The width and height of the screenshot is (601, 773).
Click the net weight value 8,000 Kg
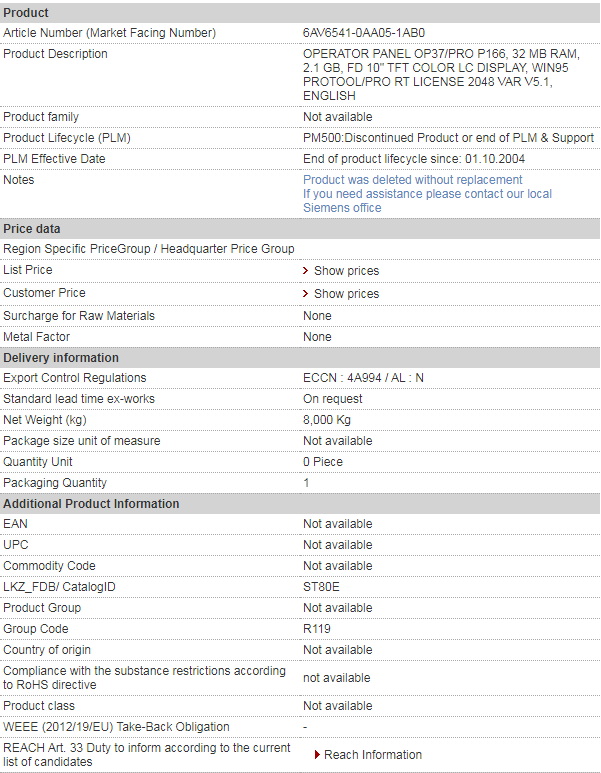[x=327, y=420]
